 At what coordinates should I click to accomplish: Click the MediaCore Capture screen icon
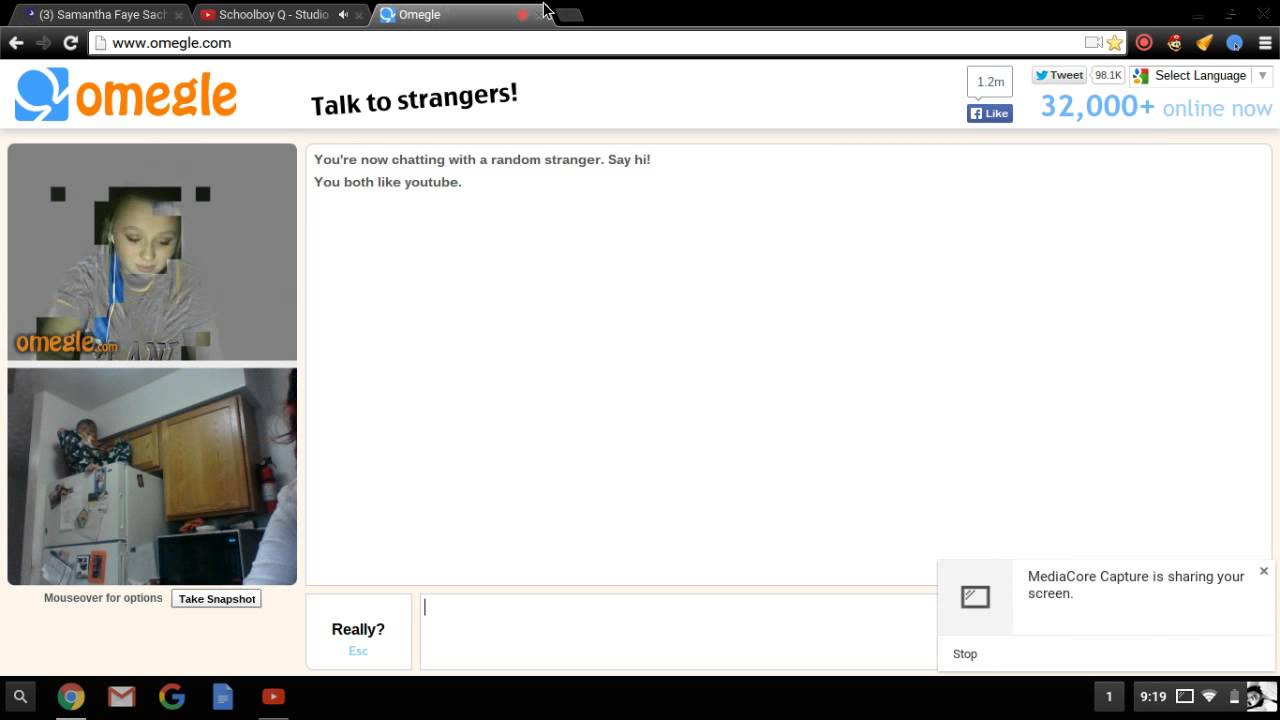[975, 597]
